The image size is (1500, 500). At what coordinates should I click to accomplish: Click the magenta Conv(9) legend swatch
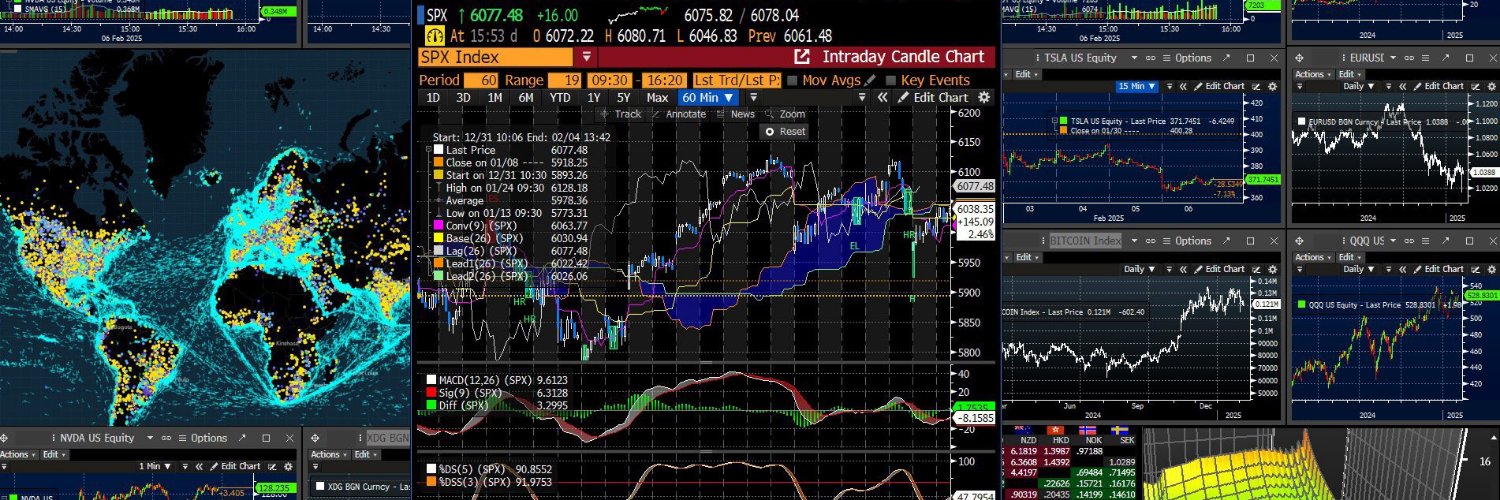[x=438, y=226]
